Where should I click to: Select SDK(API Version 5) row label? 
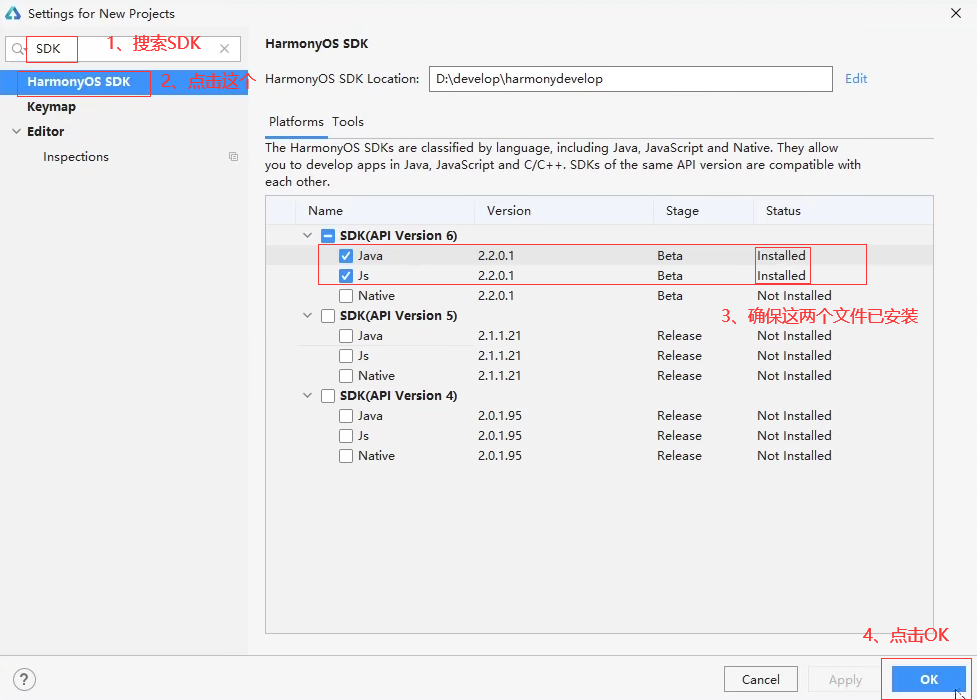(x=398, y=315)
